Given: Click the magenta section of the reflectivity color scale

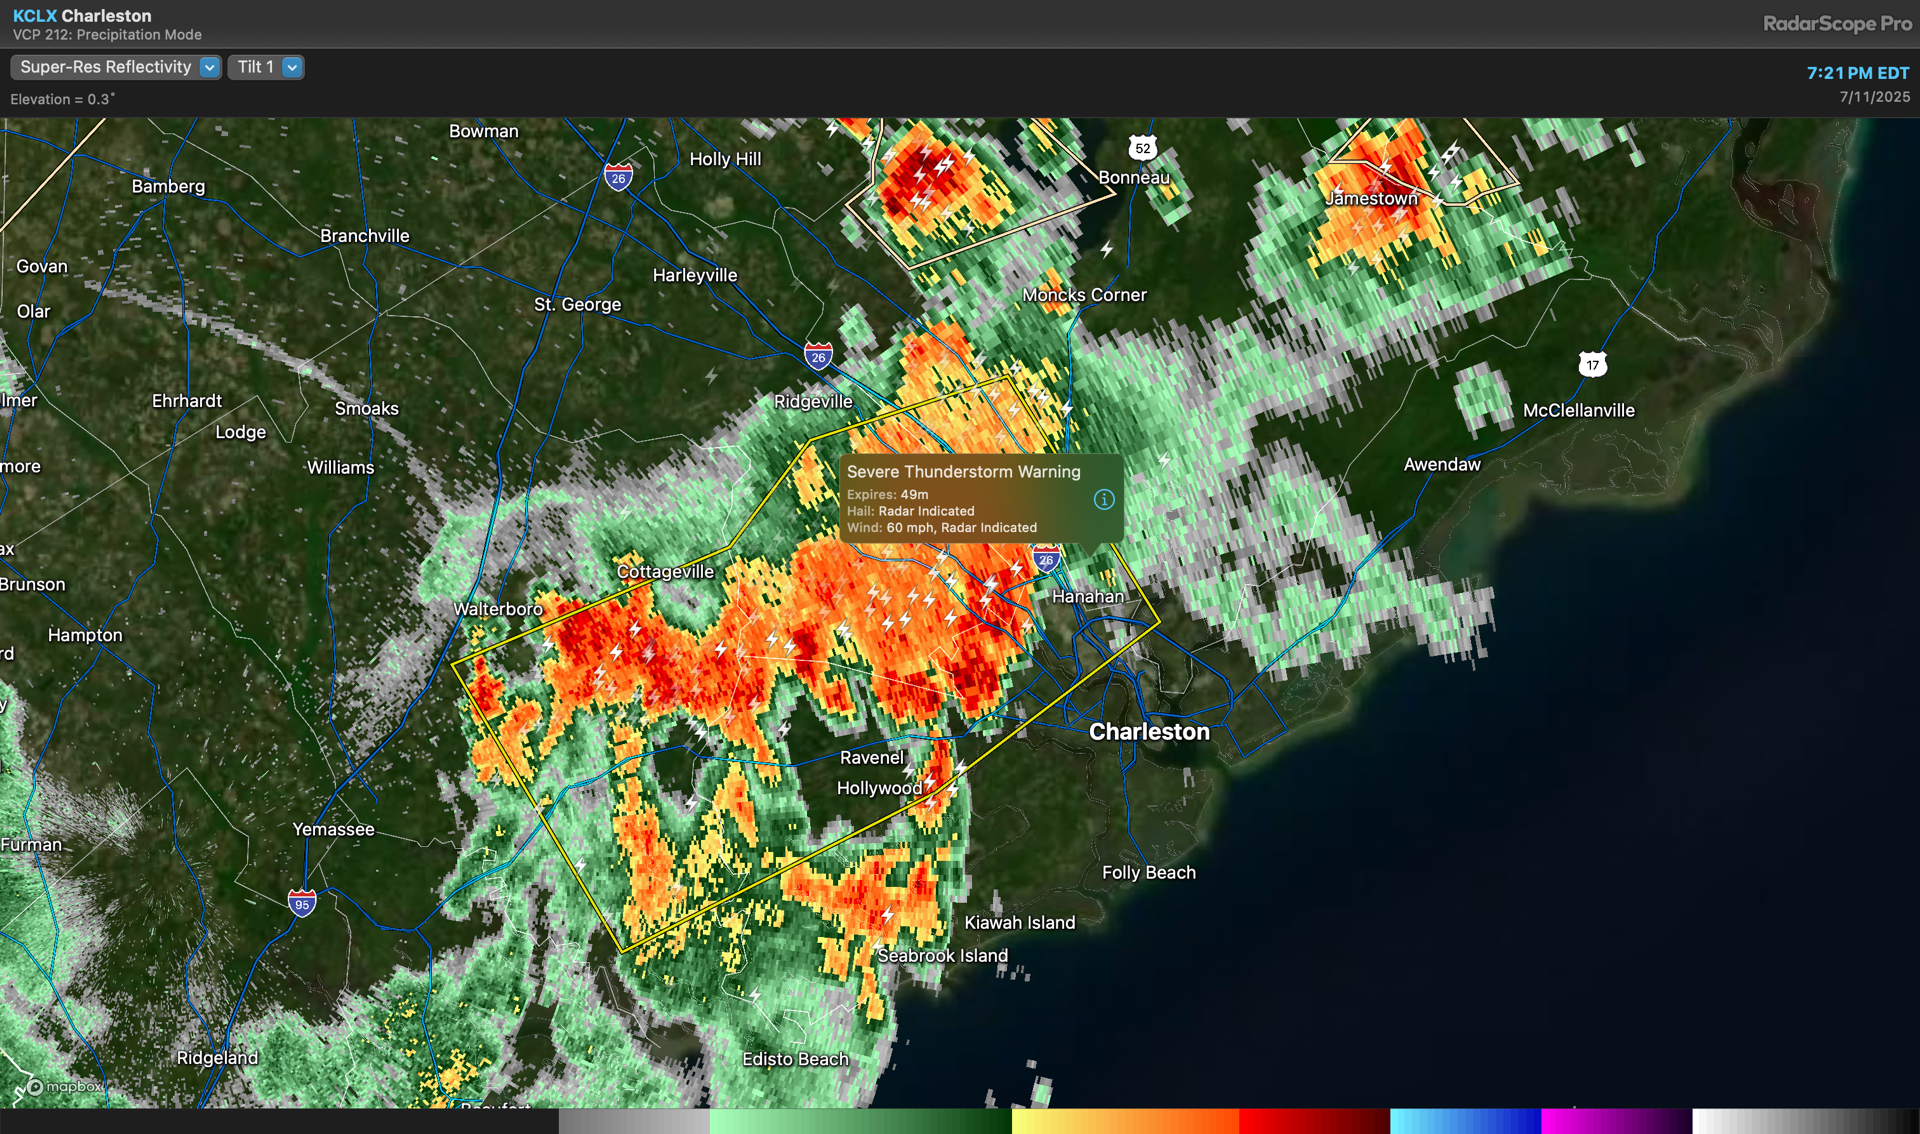Looking at the screenshot, I should point(1616,1121).
